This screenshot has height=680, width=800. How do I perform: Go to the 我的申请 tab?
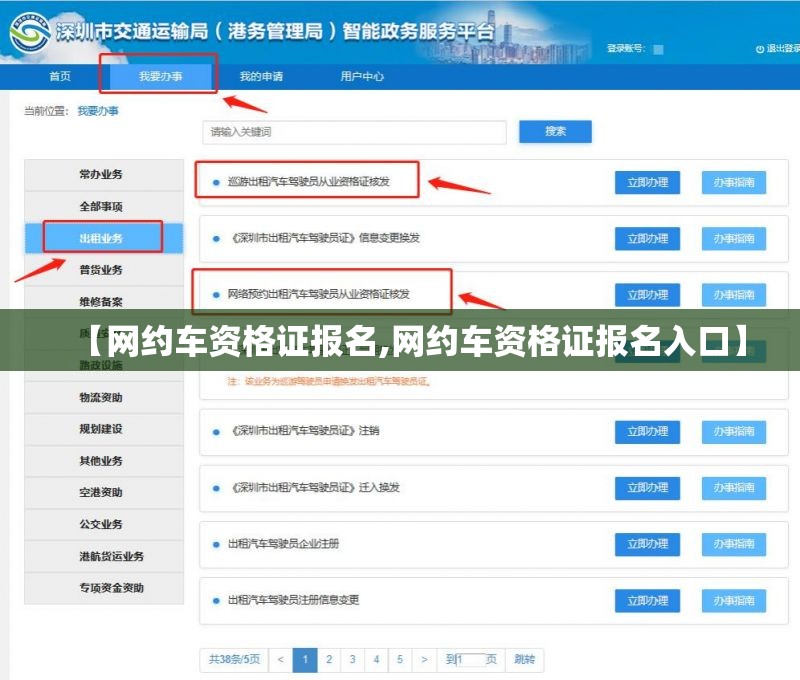coord(261,77)
